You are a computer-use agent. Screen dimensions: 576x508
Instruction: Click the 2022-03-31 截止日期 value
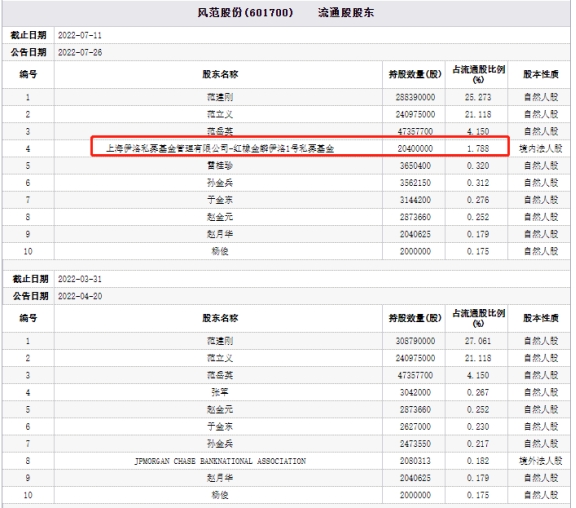pyautogui.click(x=80, y=279)
